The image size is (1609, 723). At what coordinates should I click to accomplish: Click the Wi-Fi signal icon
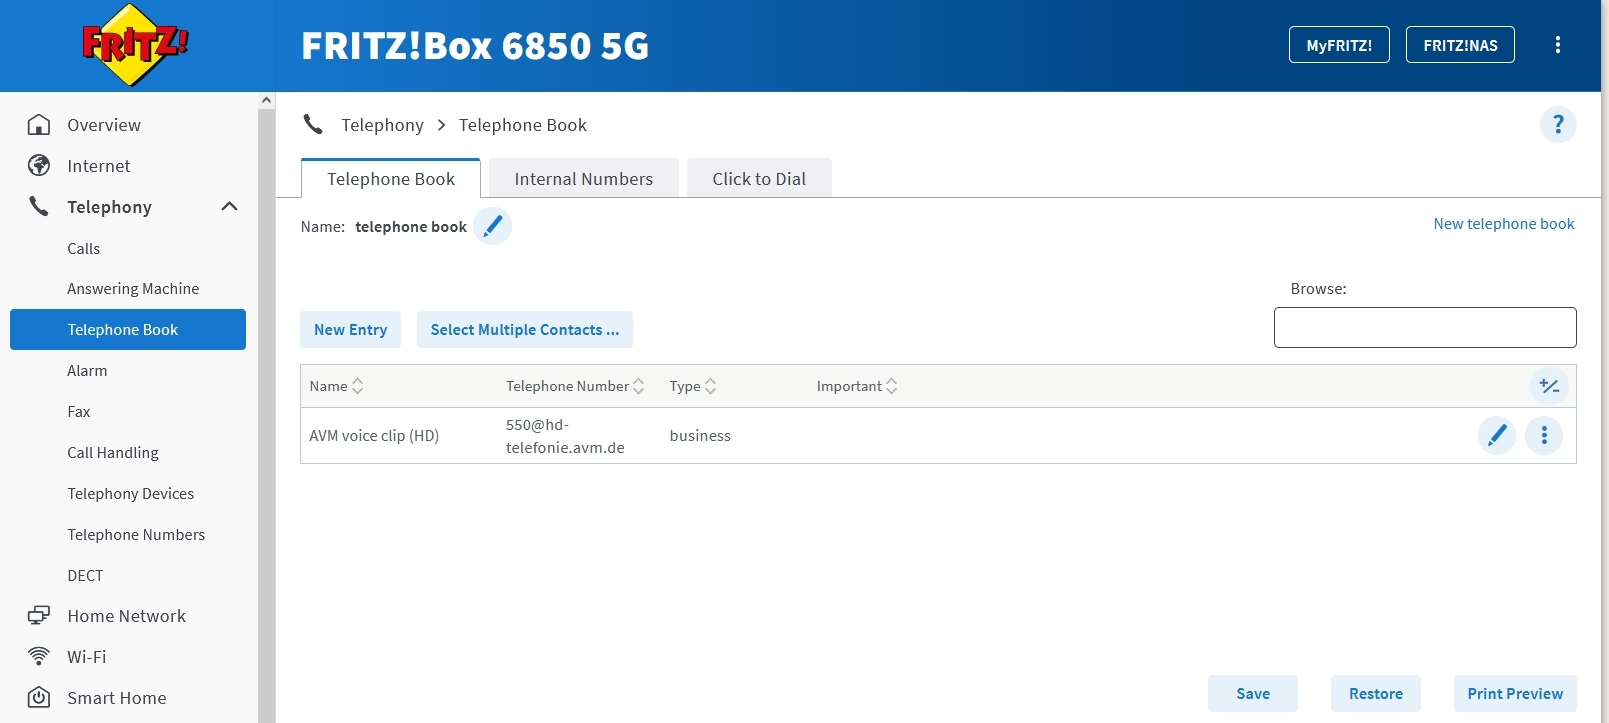click(x=39, y=657)
